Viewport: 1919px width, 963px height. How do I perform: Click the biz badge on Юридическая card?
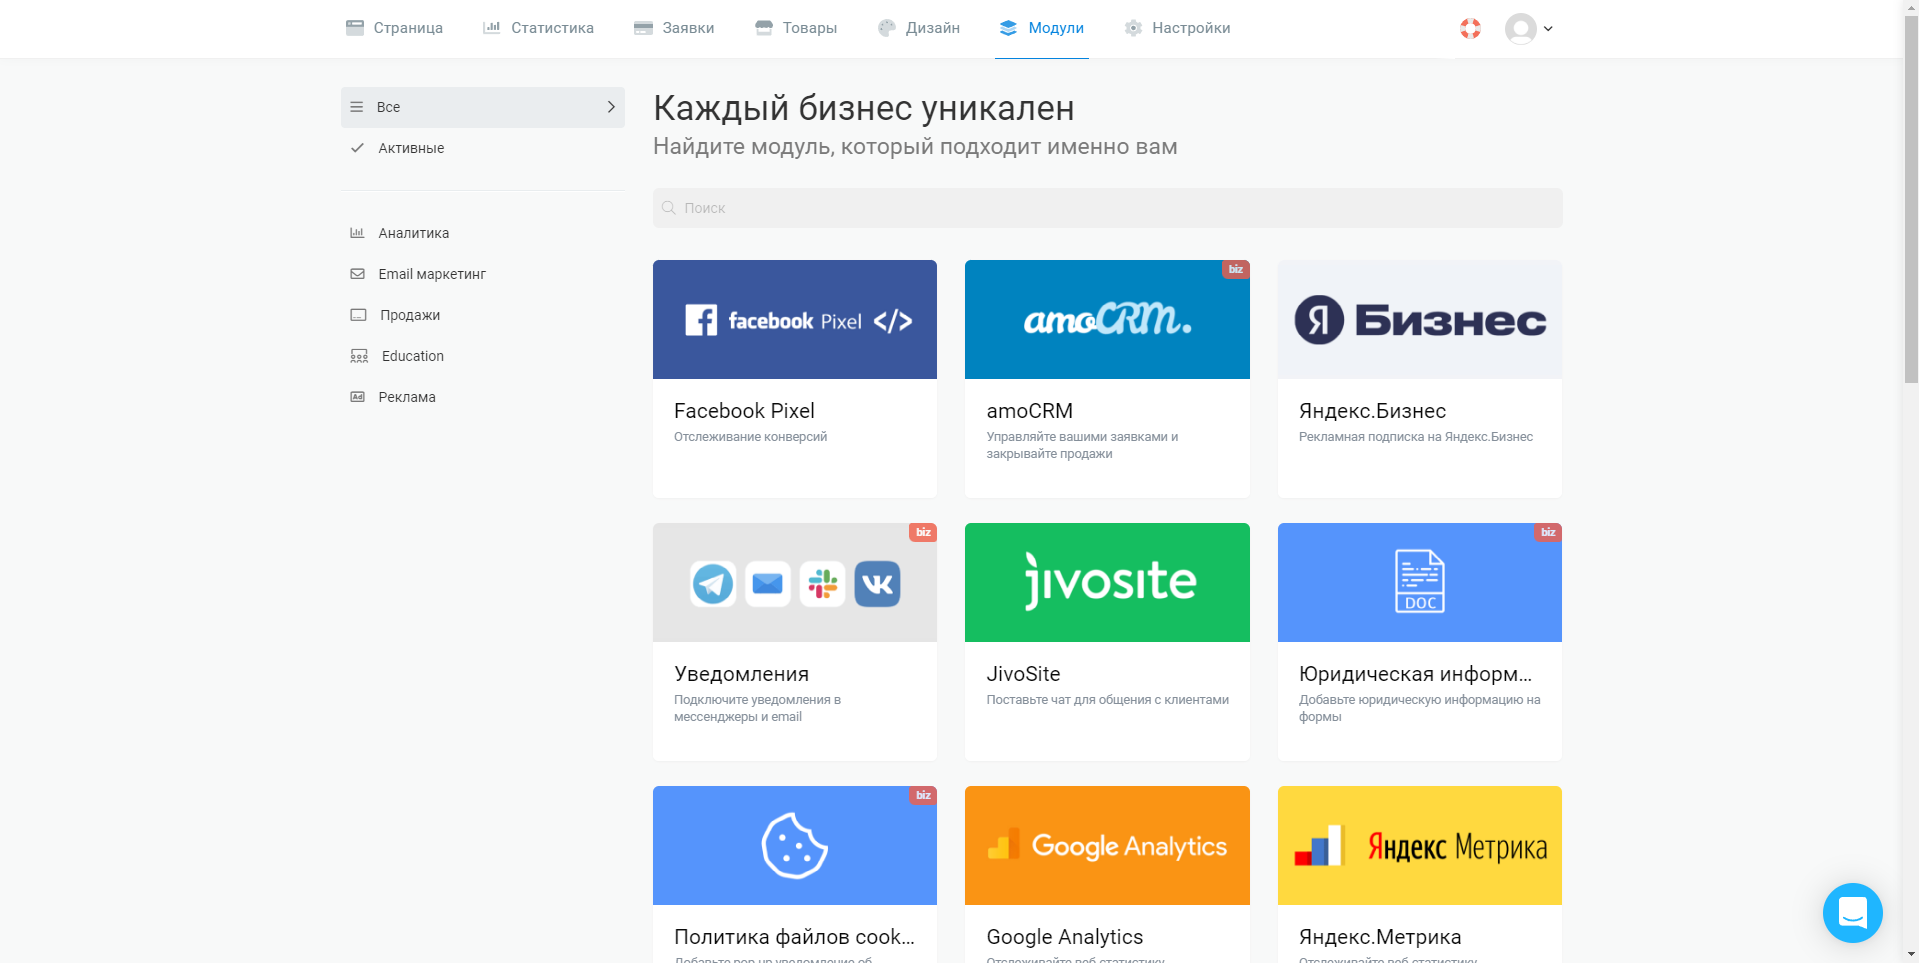pos(1548,532)
